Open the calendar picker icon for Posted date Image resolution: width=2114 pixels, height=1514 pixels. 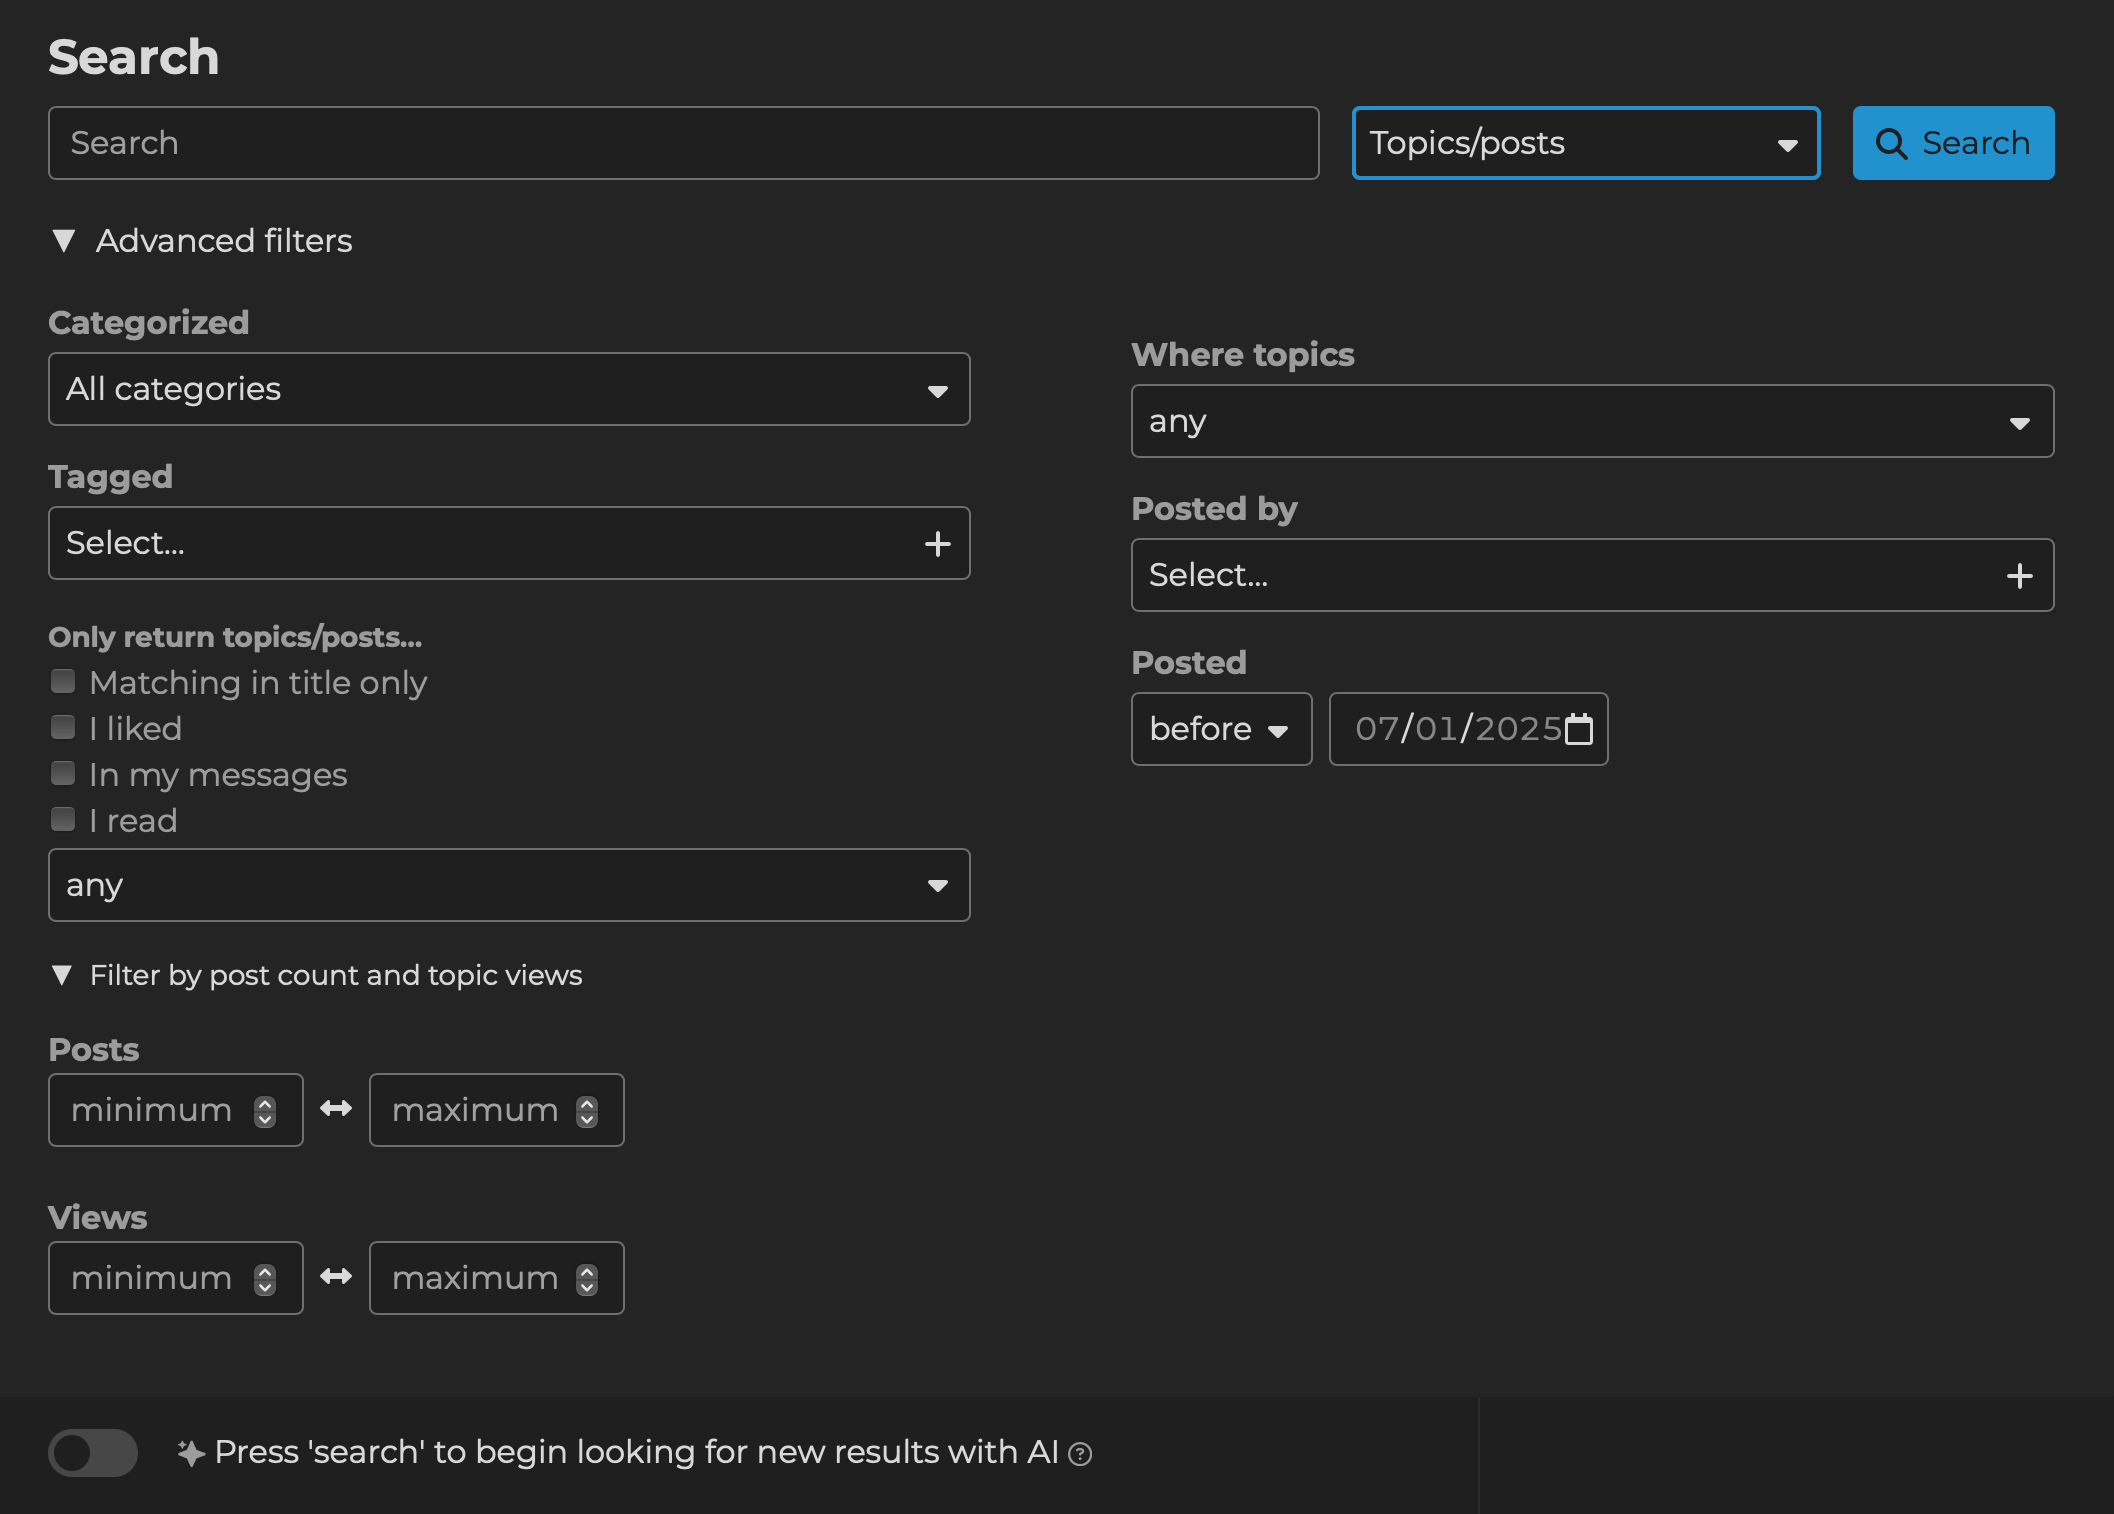(x=1579, y=729)
